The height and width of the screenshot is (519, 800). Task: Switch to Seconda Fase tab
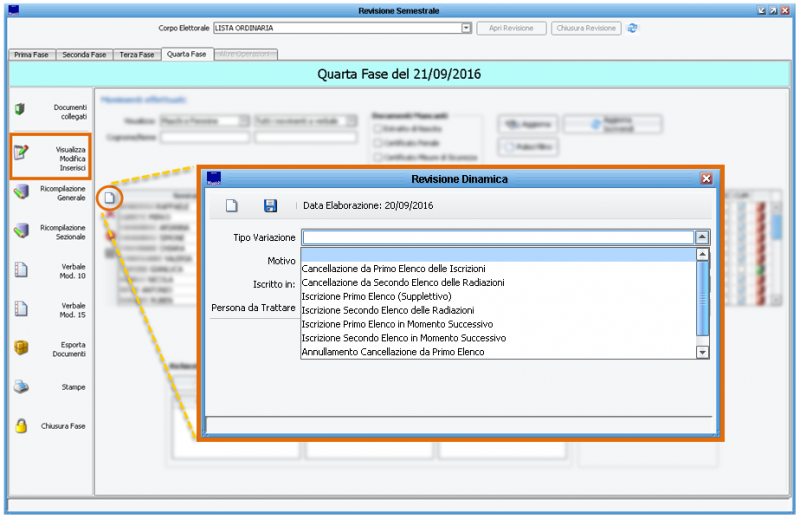(x=84, y=55)
